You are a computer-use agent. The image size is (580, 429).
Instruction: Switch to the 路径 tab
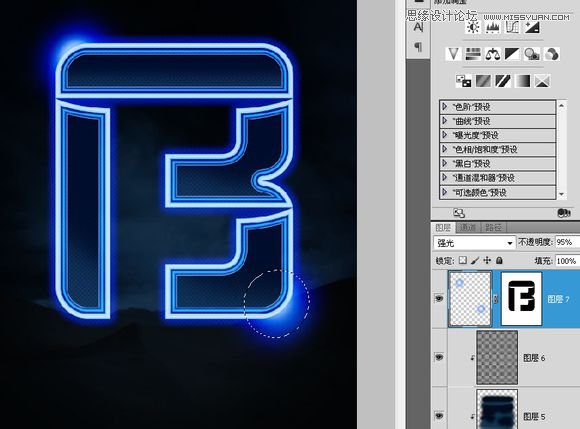pos(493,227)
